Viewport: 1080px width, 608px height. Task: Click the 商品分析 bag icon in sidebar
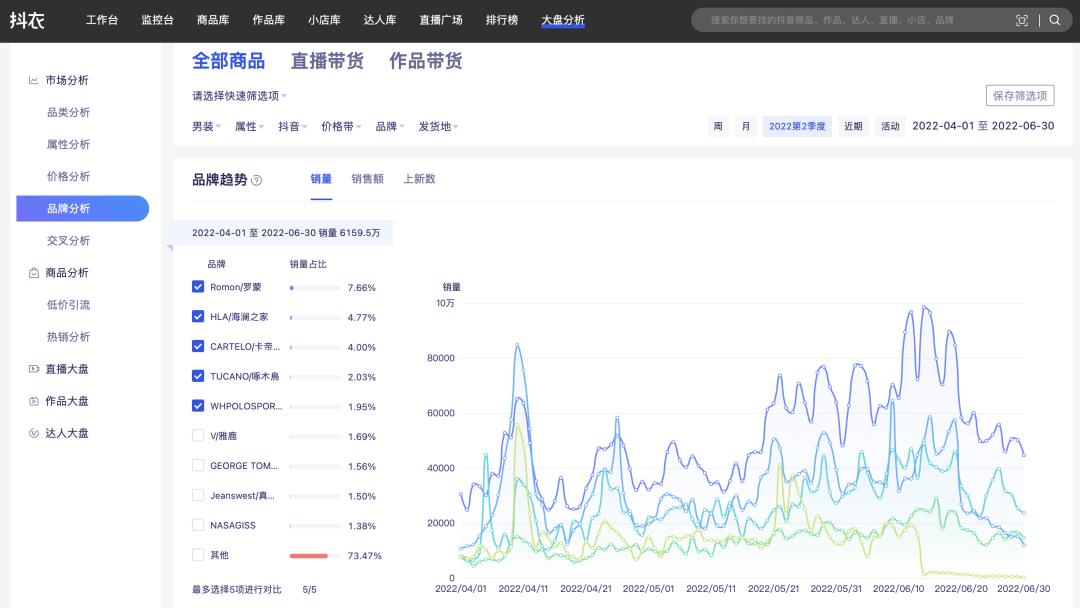pos(34,273)
